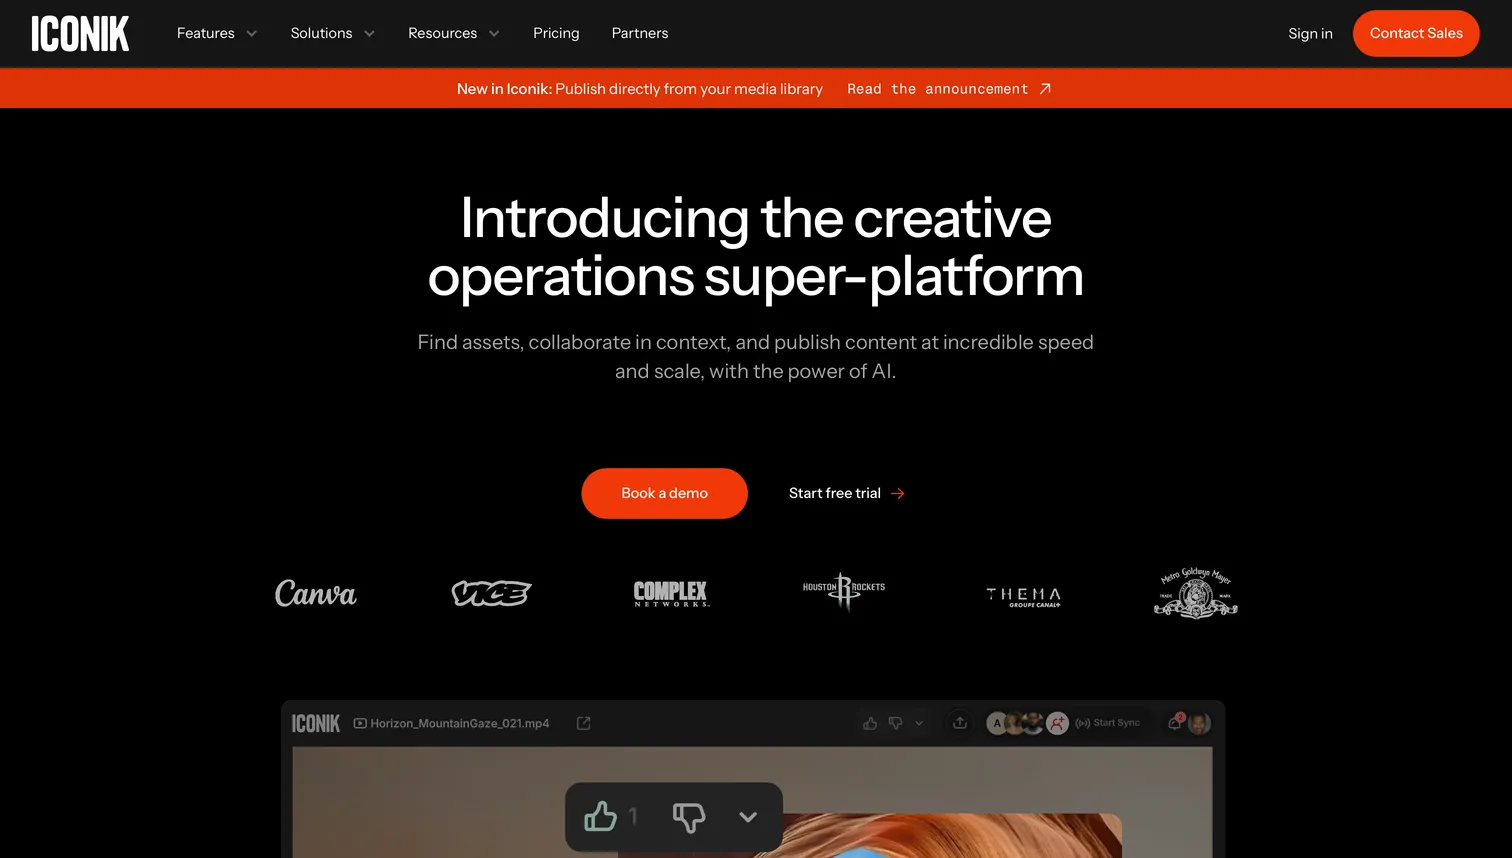This screenshot has height=858, width=1512.
Task: Click the arrow icon beside Read the announcement
Action: coord(1045,89)
